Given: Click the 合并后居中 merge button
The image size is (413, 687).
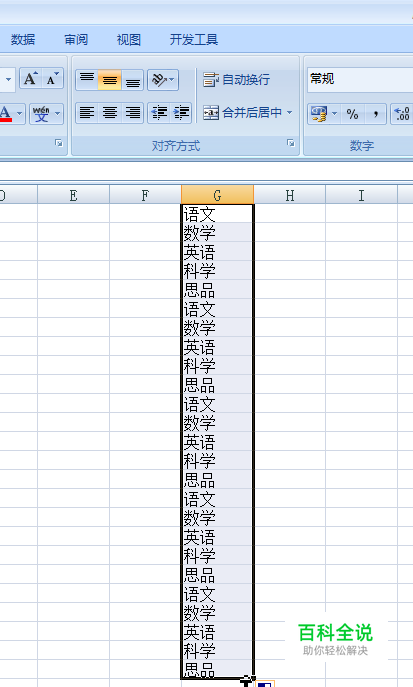Looking at the screenshot, I should click(242, 113).
